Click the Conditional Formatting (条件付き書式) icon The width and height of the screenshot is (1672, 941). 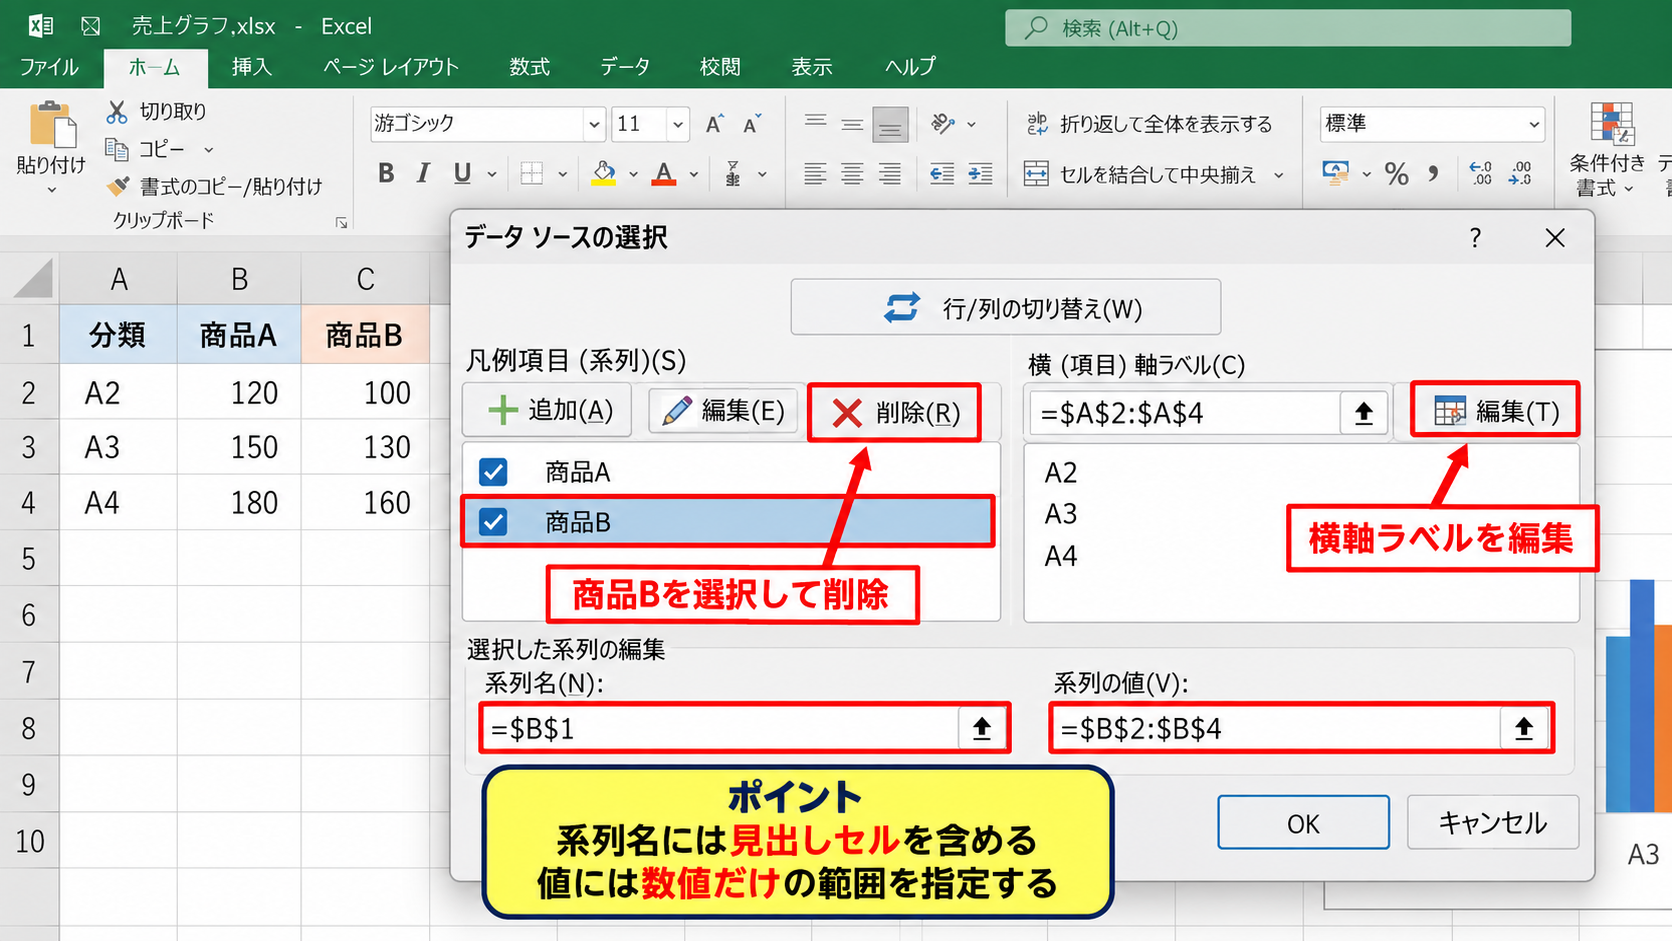click(1612, 125)
